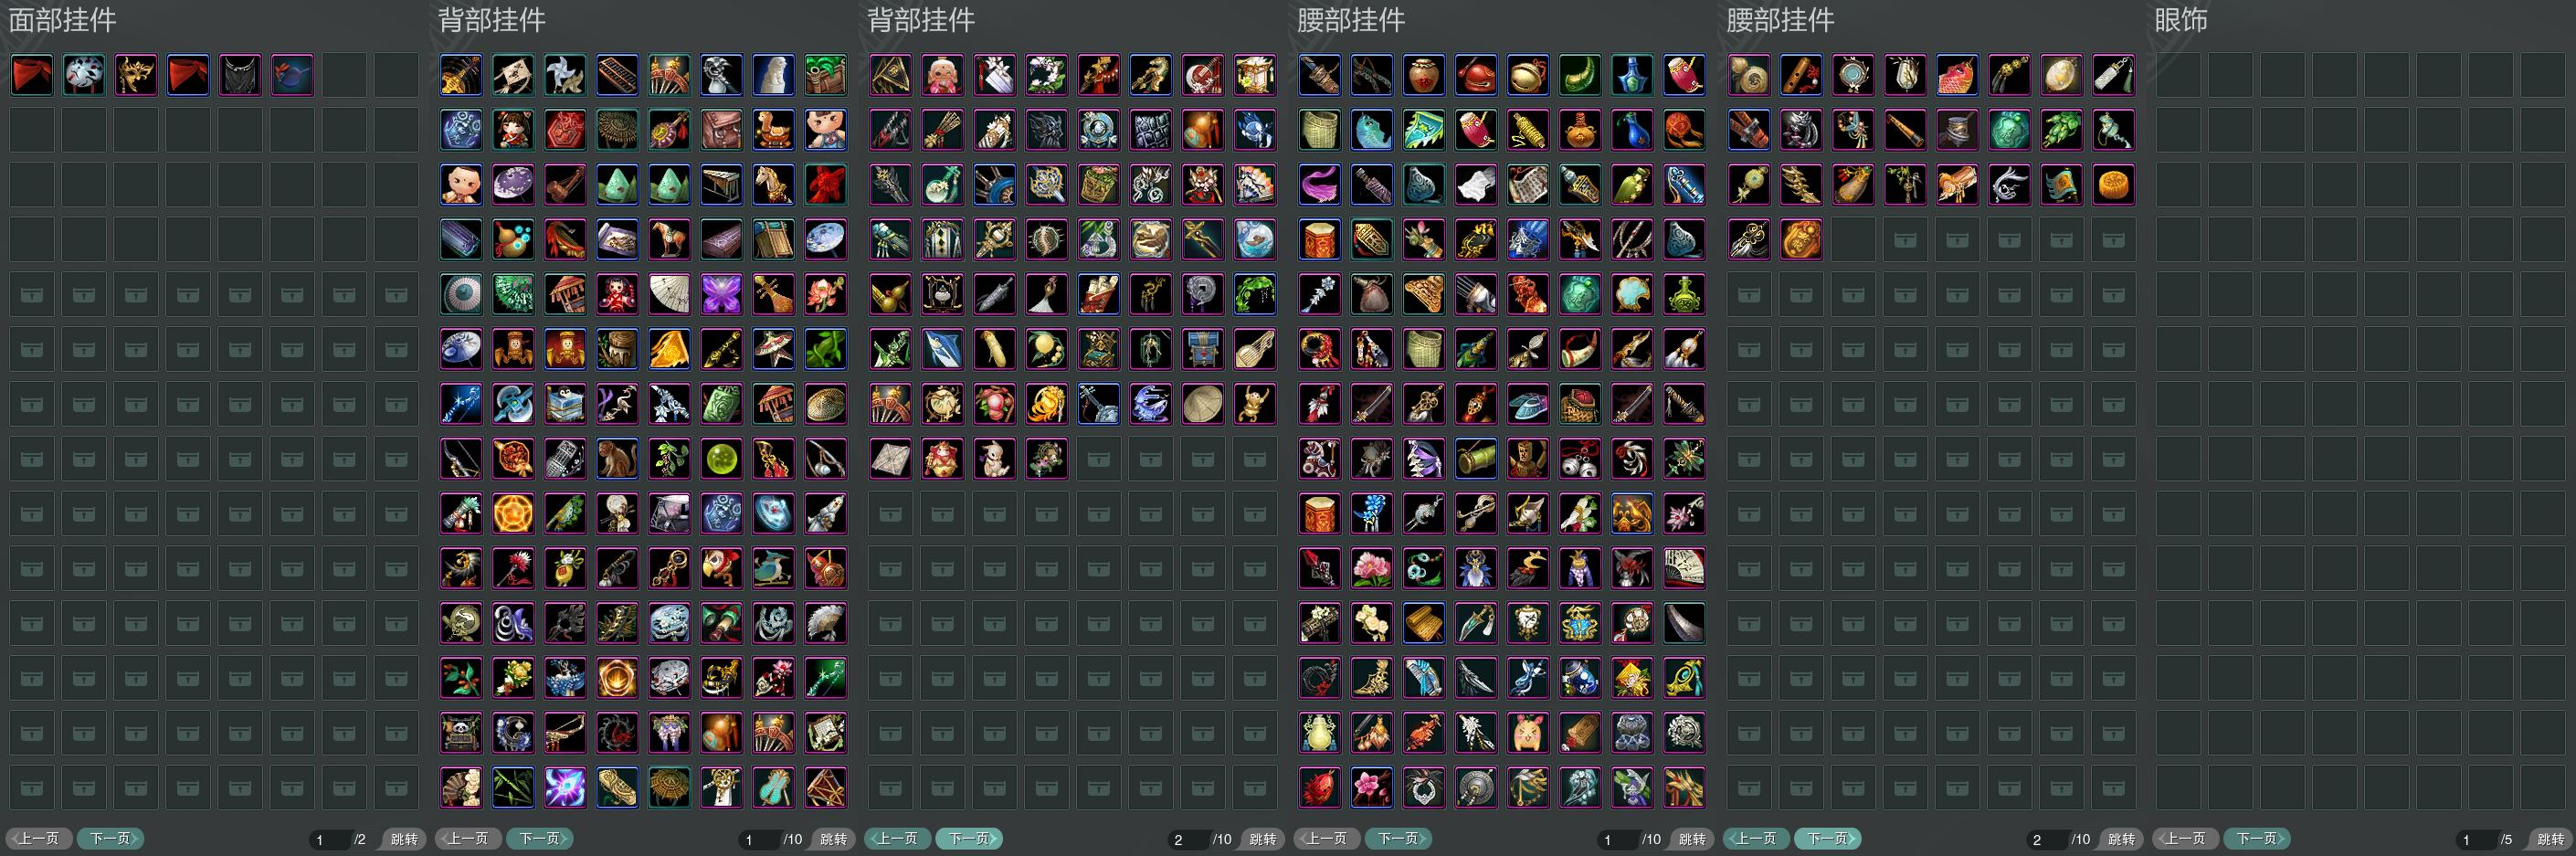Click 上一页 in the 眼饰 panel
This screenshot has width=2576, height=856.
2185,839
